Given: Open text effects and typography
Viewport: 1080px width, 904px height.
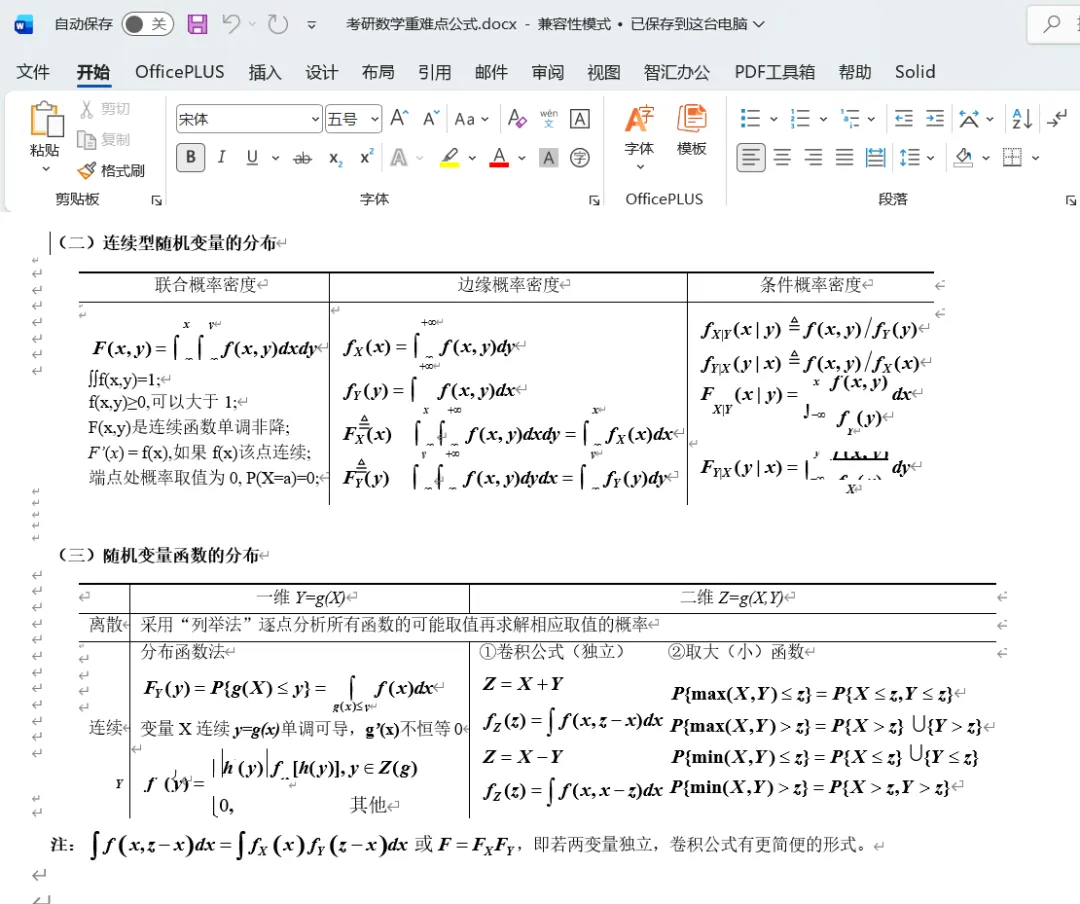Looking at the screenshot, I should pyautogui.click(x=399, y=158).
